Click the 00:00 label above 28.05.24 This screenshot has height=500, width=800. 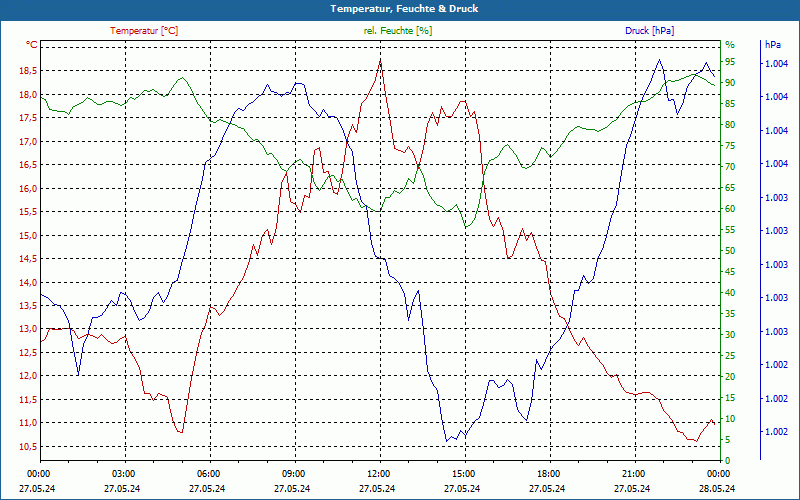point(718,473)
